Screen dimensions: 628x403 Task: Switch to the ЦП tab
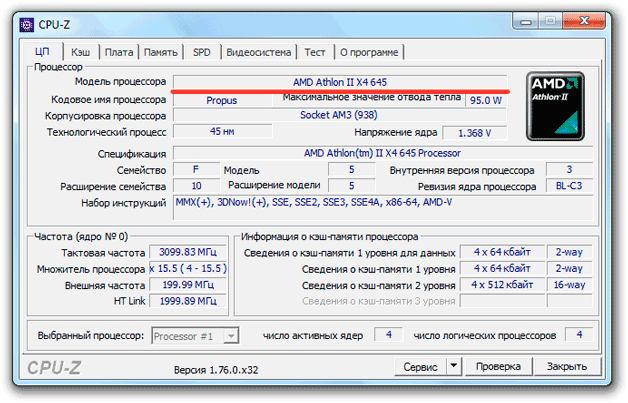click(42, 52)
